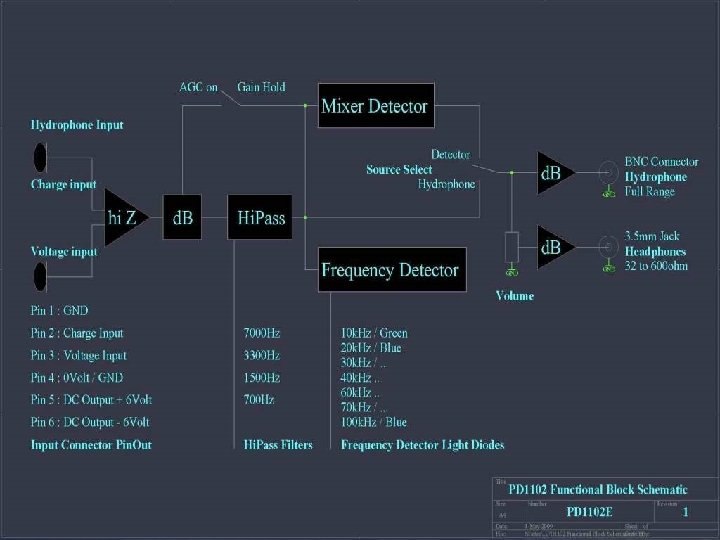Click the bold Headphones label
Image resolution: width=720 pixels, height=540 pixels.
(655, 251)
